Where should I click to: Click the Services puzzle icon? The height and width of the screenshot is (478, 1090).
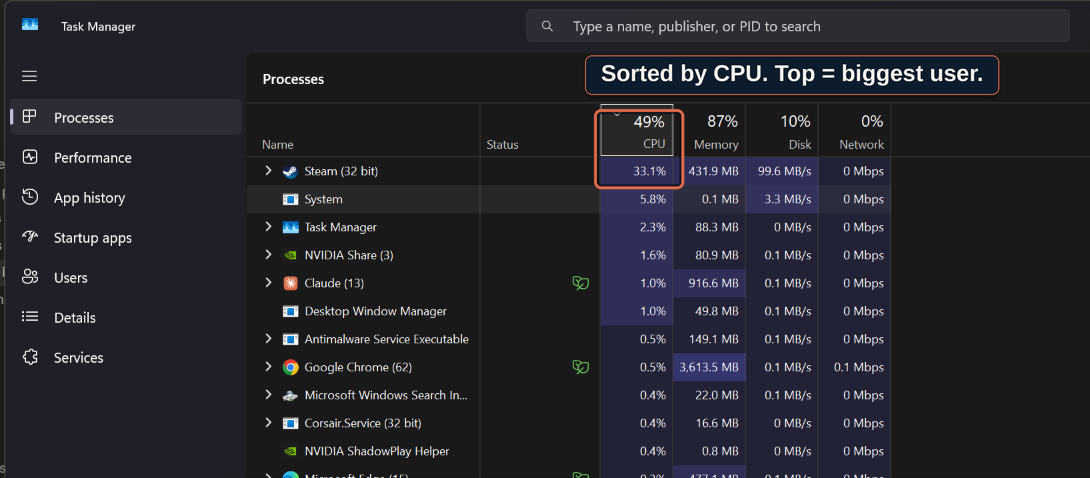29,357
